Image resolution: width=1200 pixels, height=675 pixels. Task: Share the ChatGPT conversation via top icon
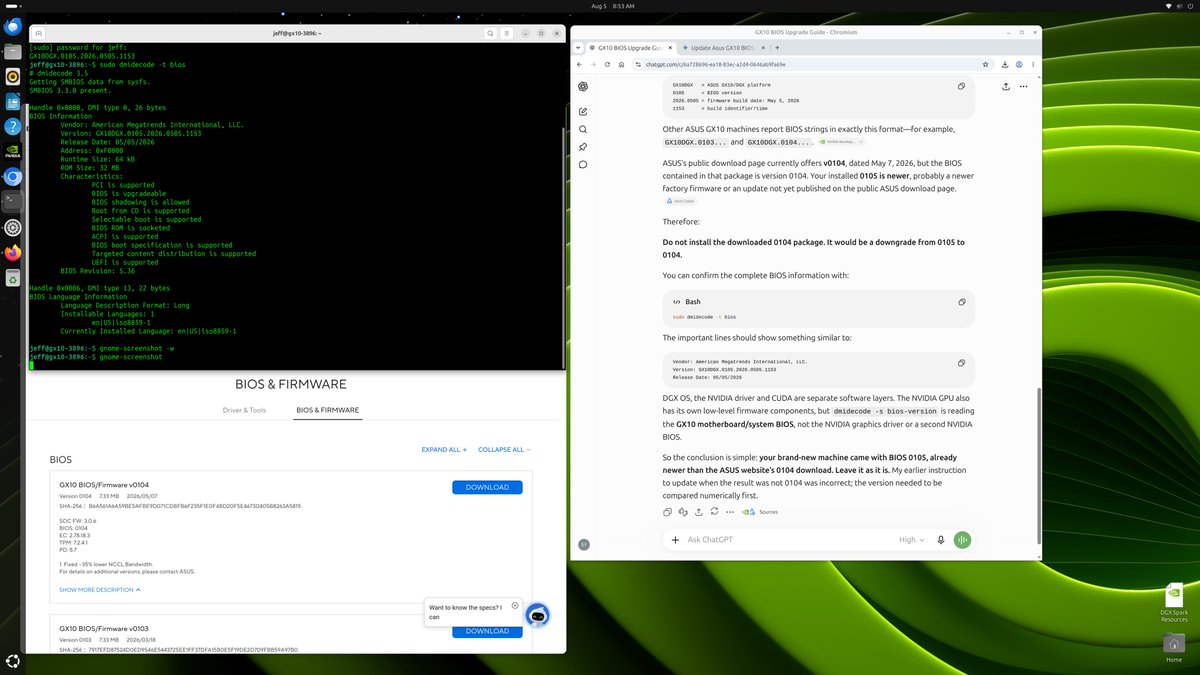1005,86
